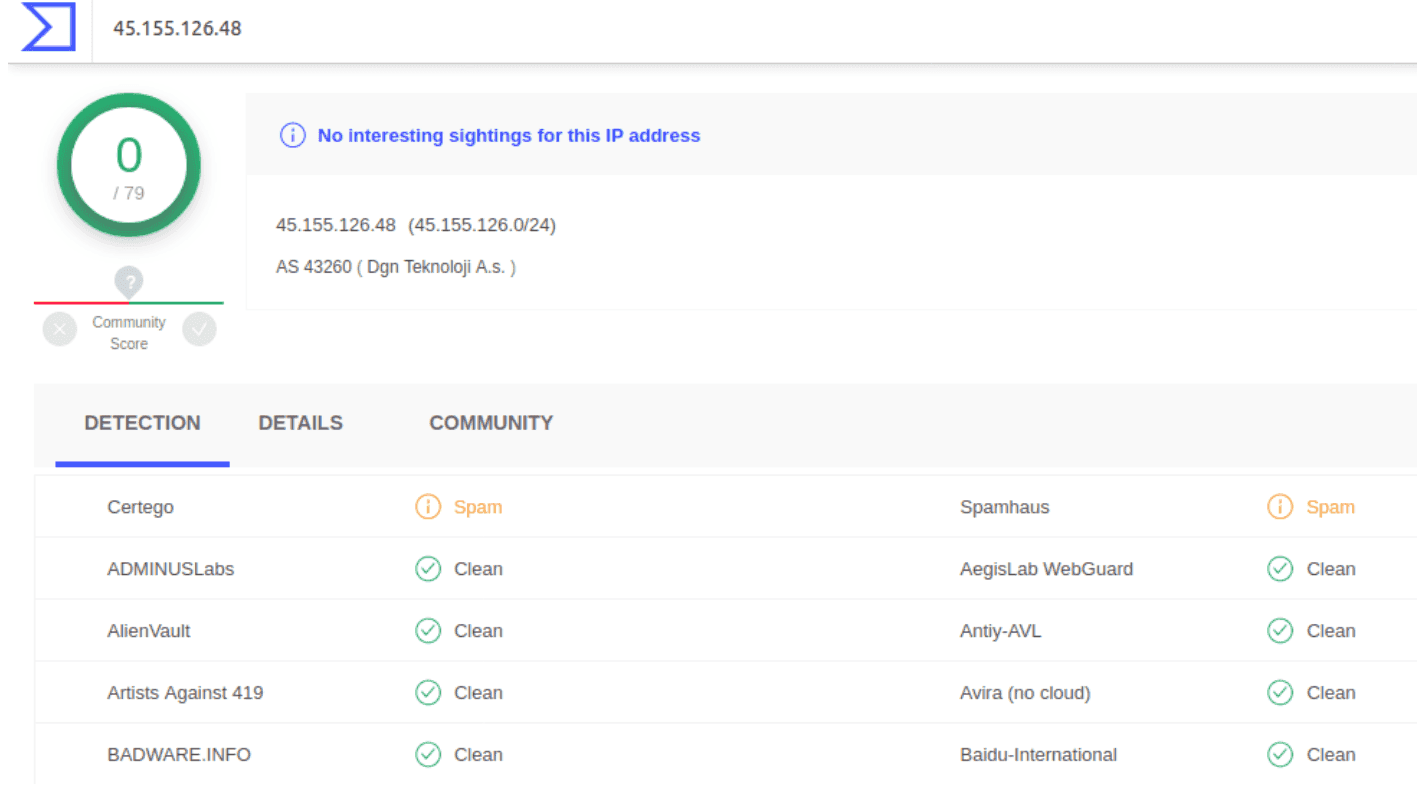The height and width of the screenshot is (800, 1422).
Task: Switch to the DETAILS tab
Action: click(x=300, y=423)
